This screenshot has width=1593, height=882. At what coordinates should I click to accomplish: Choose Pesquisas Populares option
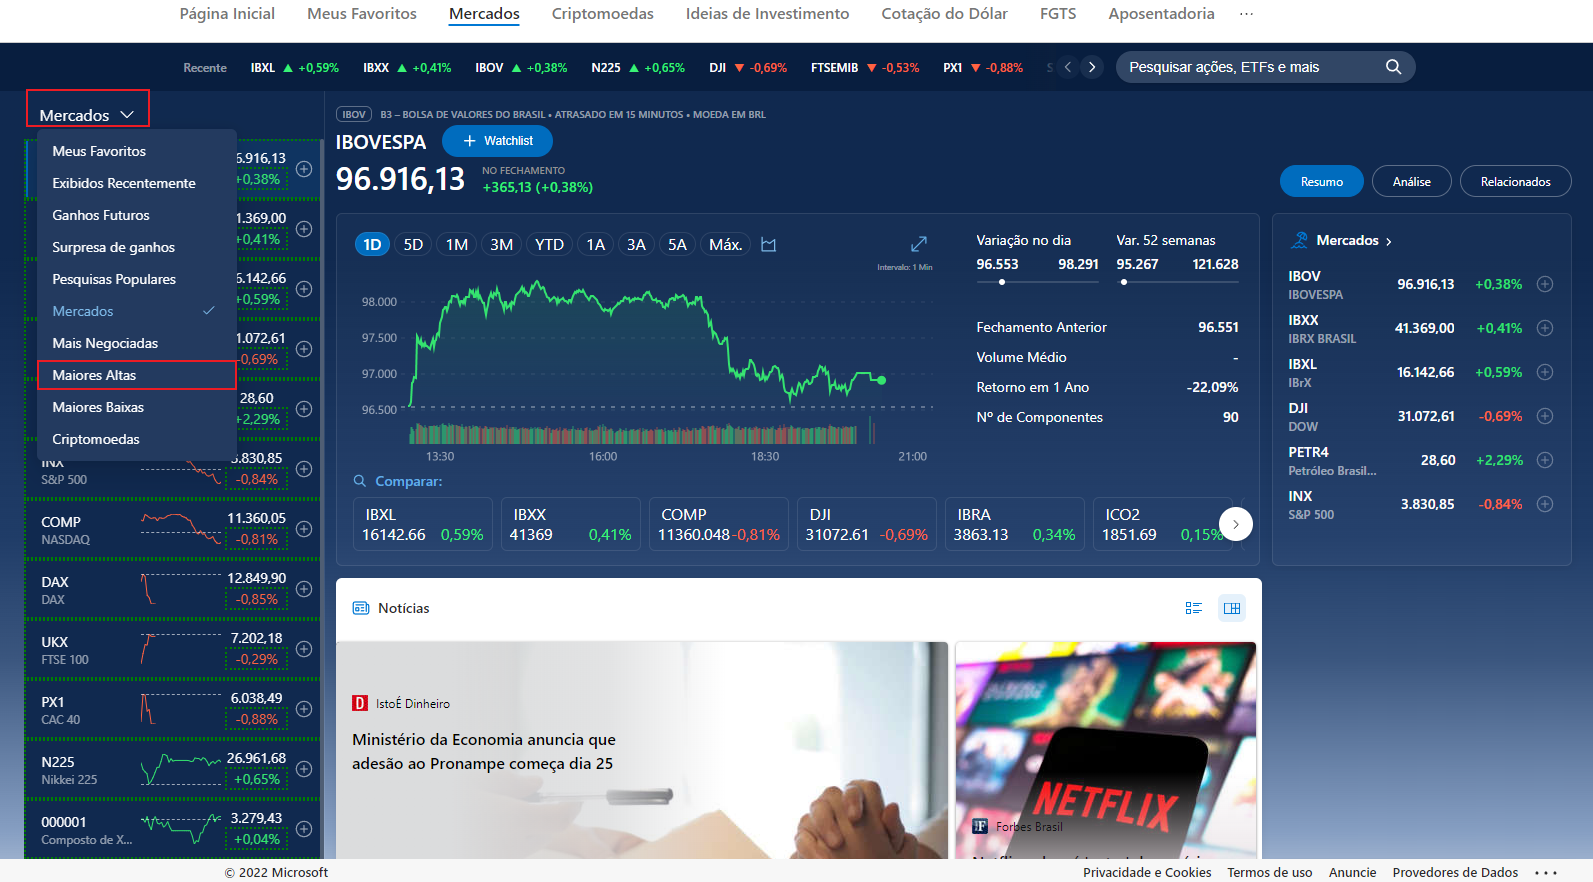click(x=136, y=279)
